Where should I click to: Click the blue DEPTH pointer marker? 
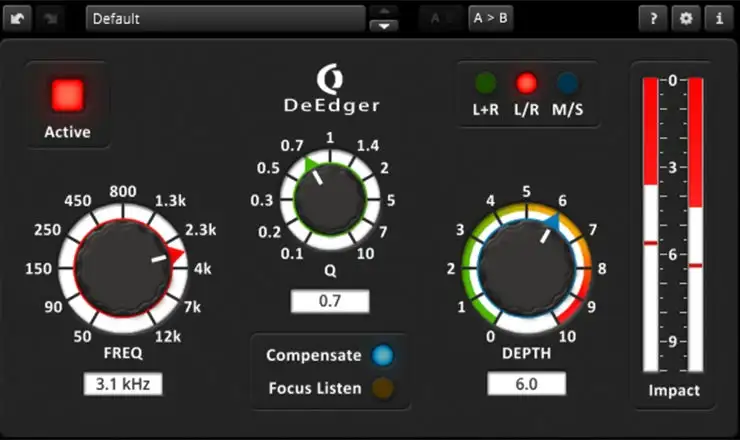[553, 221]
